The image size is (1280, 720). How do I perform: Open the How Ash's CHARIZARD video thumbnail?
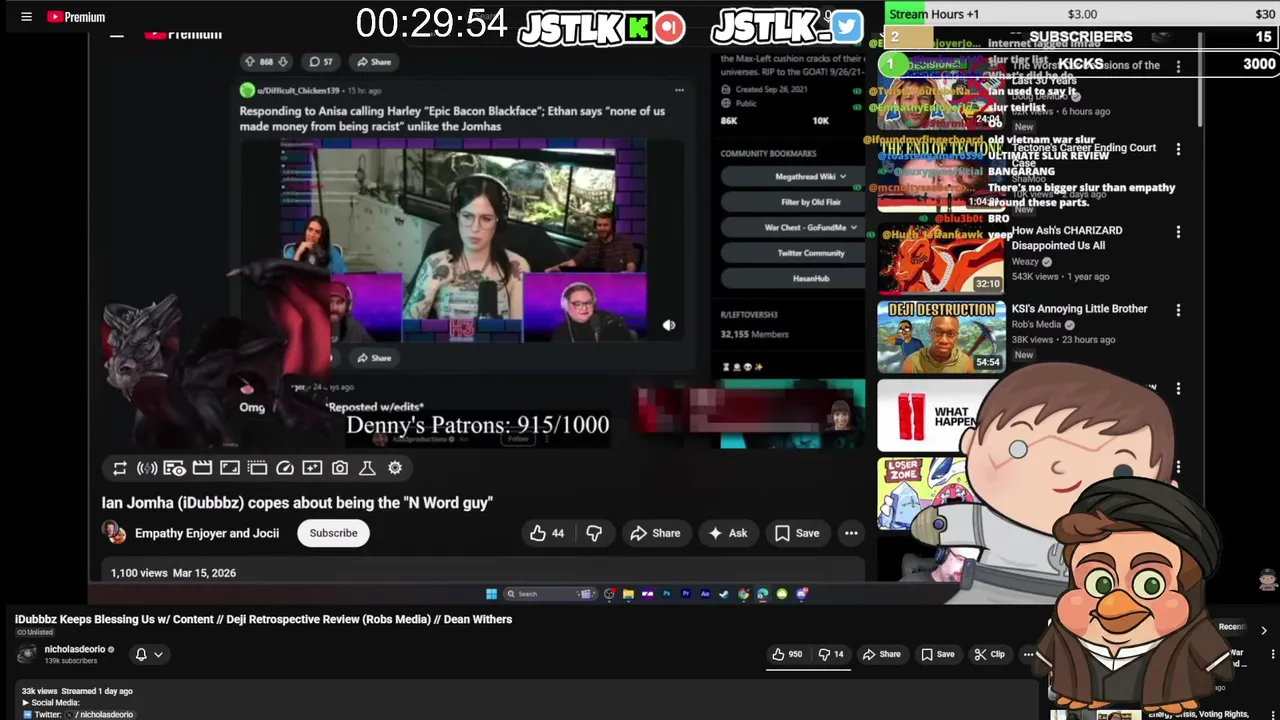pos(941,258)
